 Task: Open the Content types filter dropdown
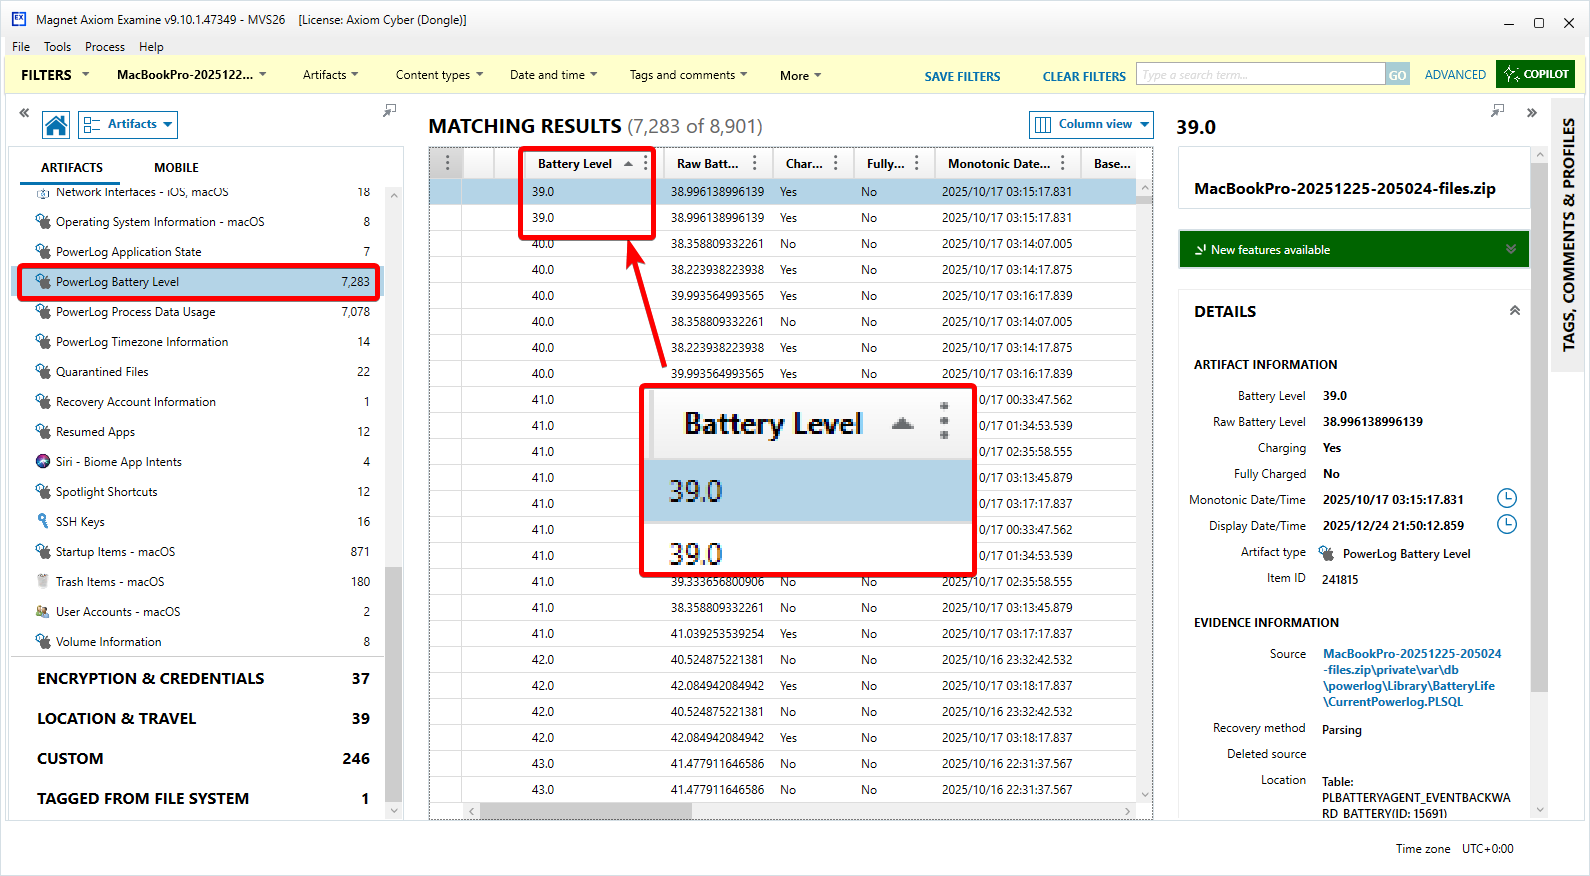click(439, 75)
